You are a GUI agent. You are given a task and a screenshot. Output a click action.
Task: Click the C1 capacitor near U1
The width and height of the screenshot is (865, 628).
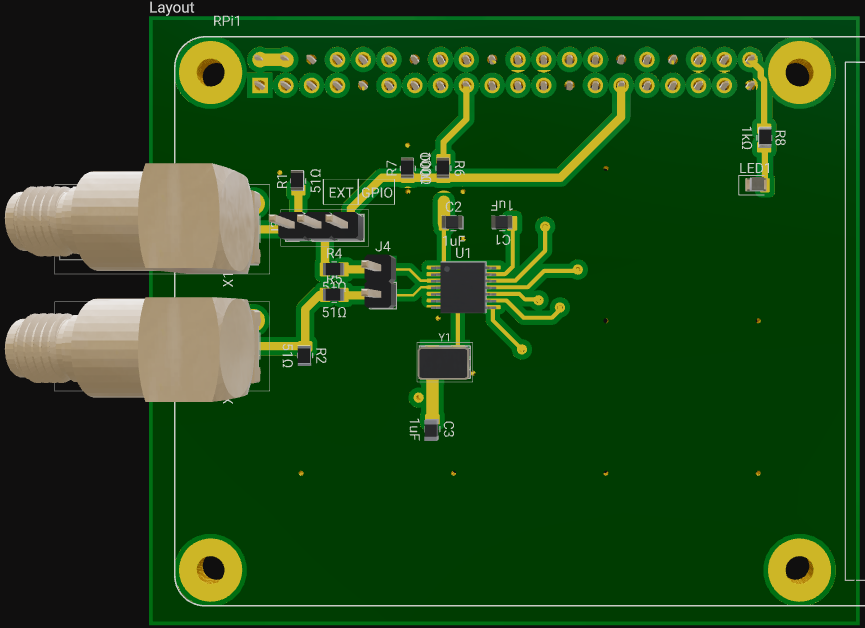[x=503, y=222]
